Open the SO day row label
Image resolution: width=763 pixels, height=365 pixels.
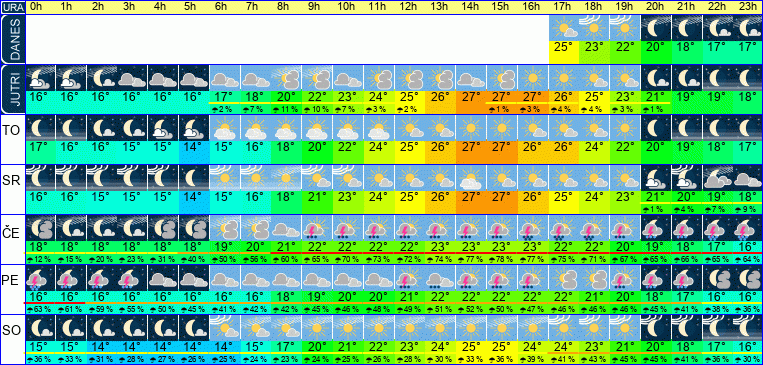[11, 331]
